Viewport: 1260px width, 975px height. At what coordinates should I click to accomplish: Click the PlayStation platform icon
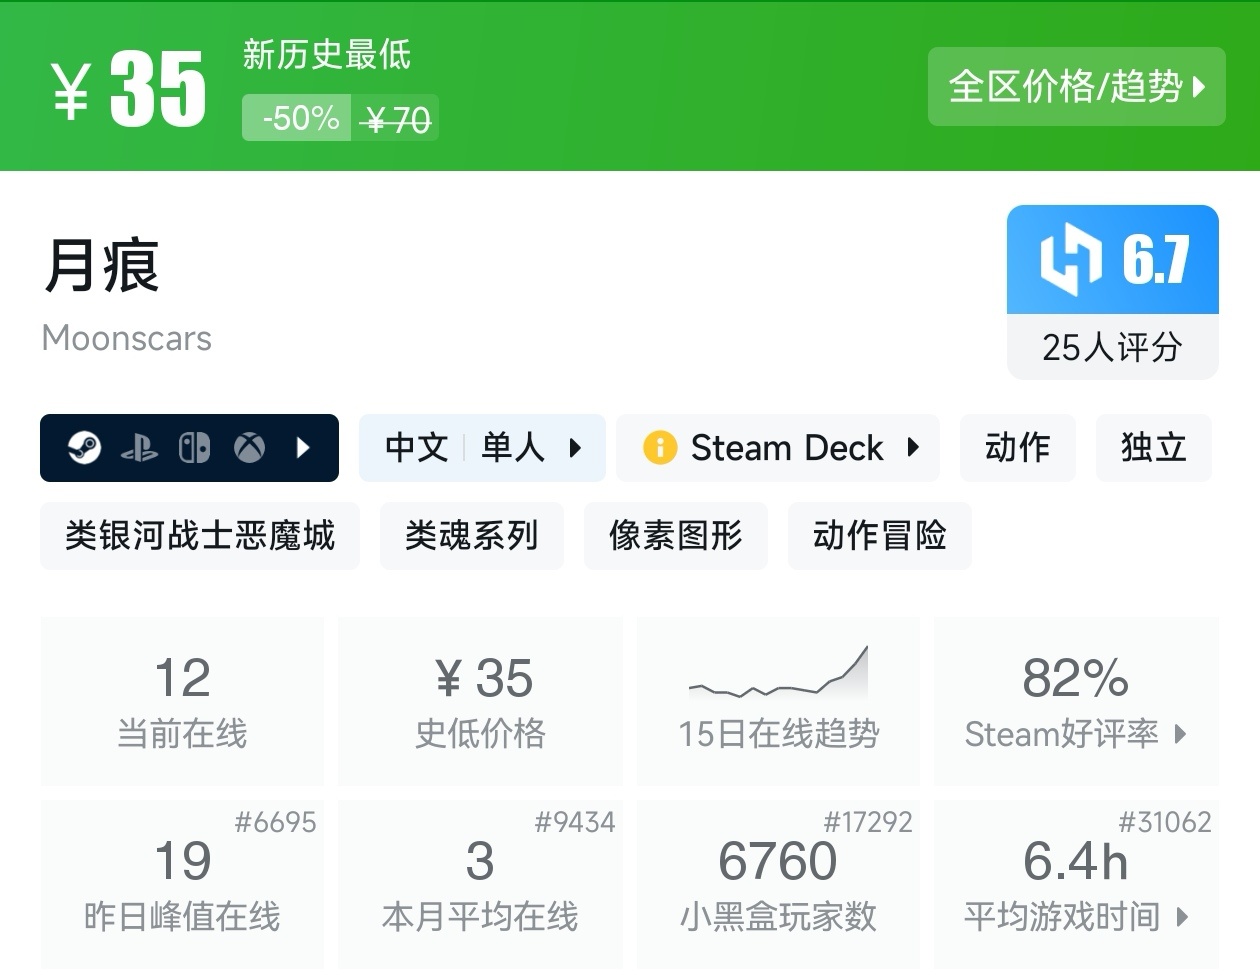click(x=139, y=448)
